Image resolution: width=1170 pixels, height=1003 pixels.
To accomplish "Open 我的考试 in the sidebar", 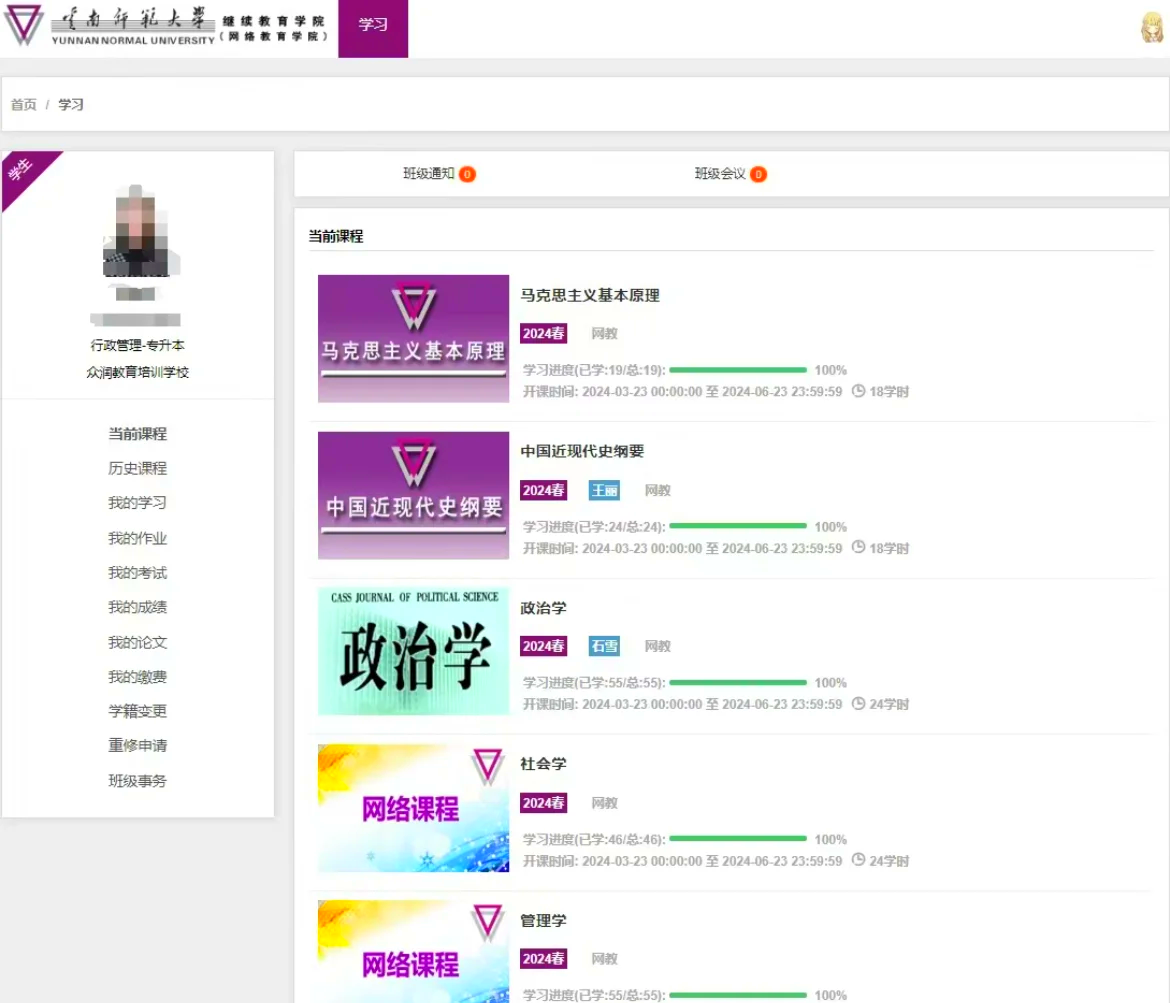I will 137,572.
